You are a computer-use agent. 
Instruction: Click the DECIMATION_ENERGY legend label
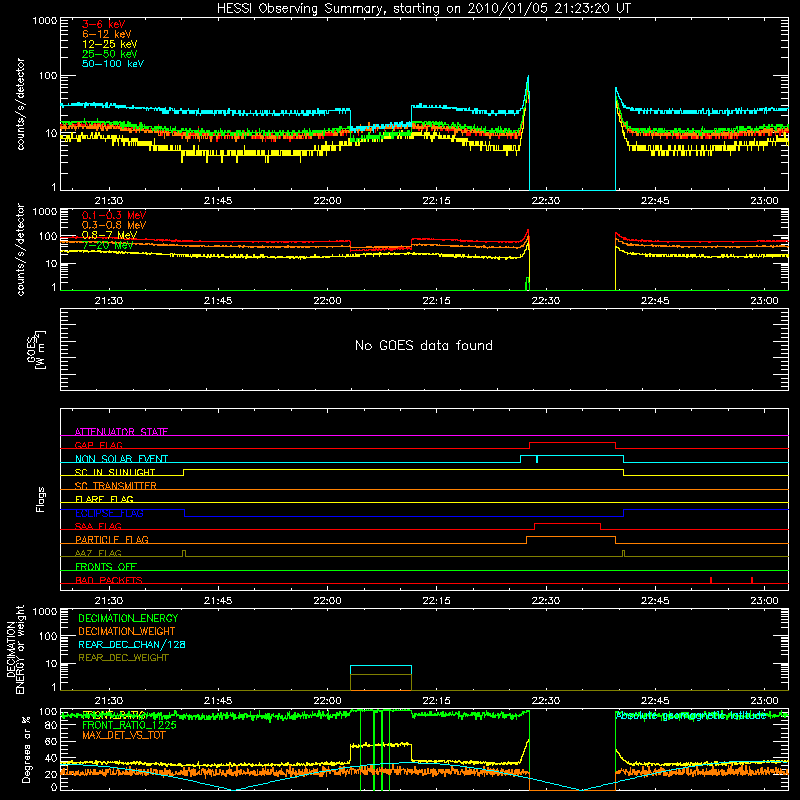pyautogui.click(x=128, y=618)
